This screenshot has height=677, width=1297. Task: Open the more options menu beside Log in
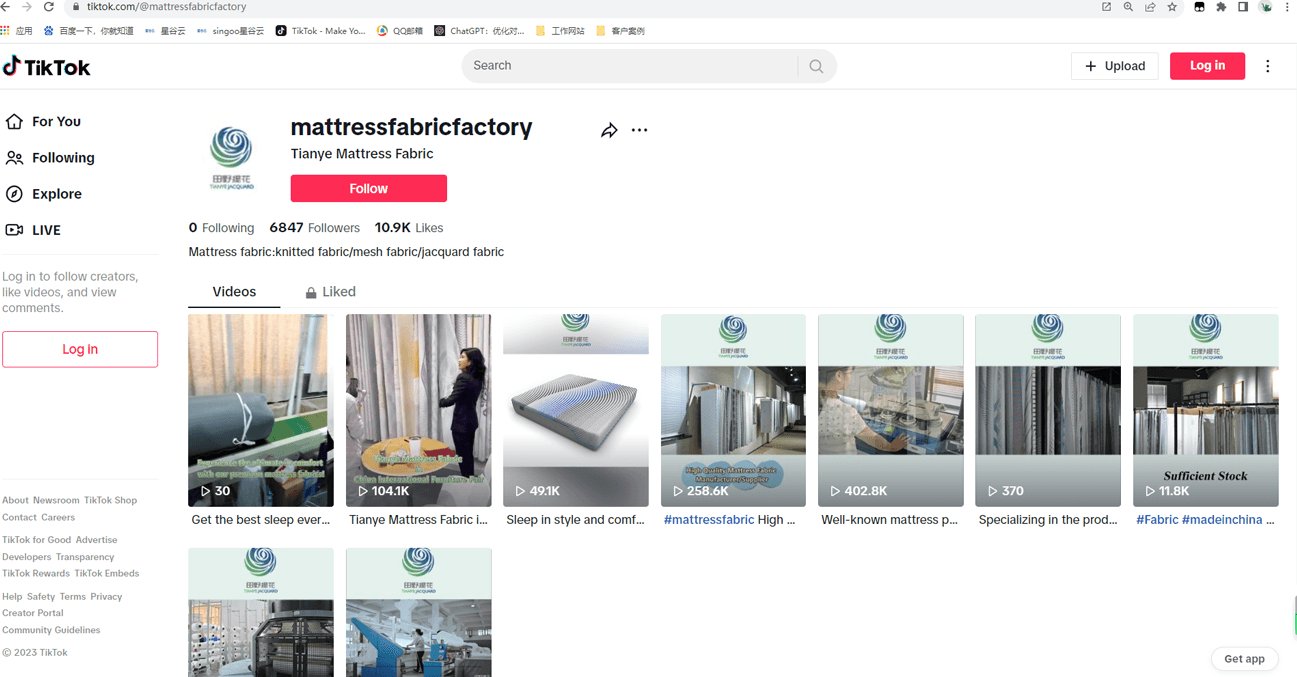click(x=1268, y=66)
